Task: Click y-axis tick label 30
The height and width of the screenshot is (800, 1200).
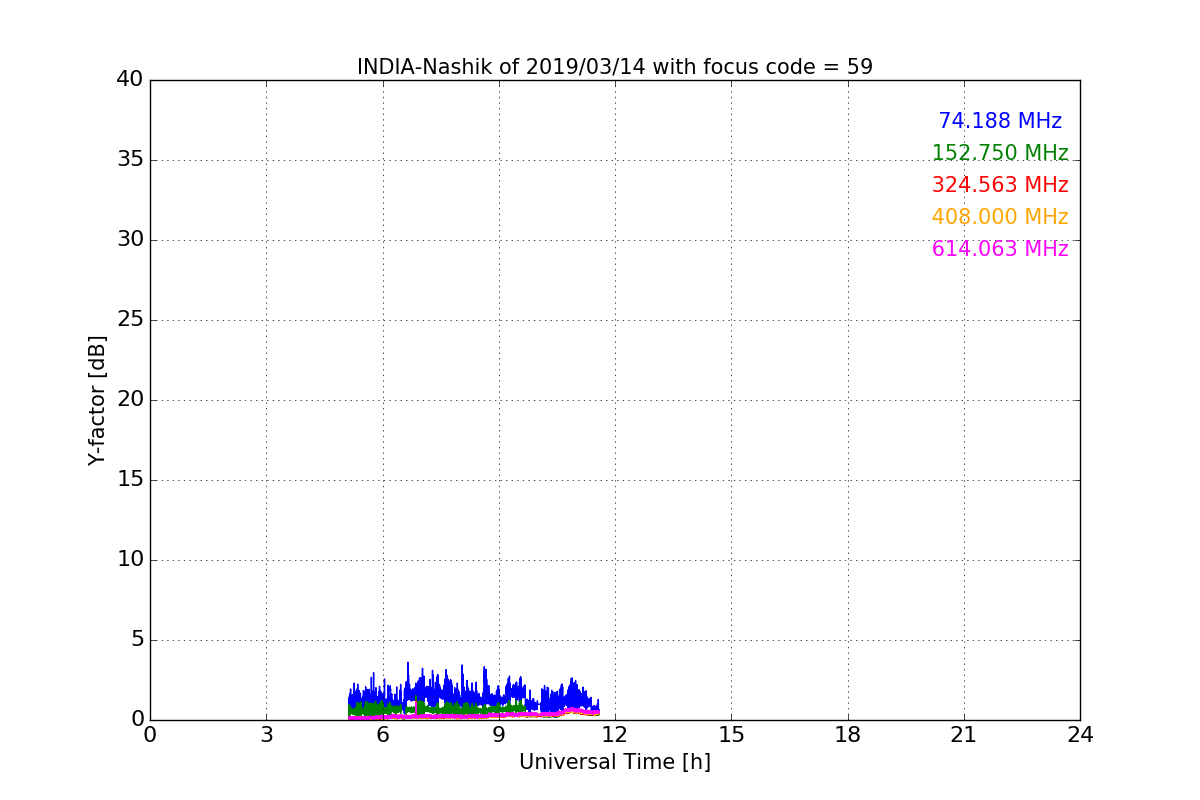Action: 130,240
